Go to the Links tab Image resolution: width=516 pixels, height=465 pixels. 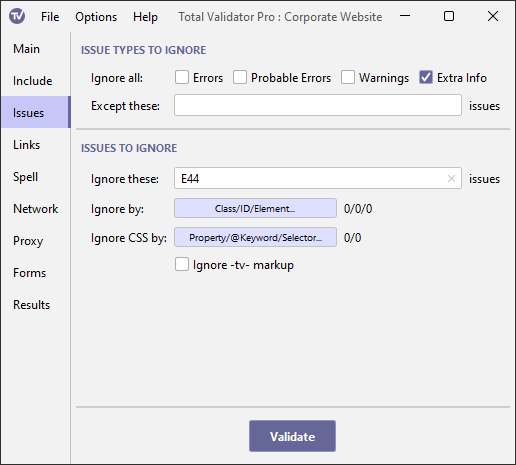coord(36,145)
